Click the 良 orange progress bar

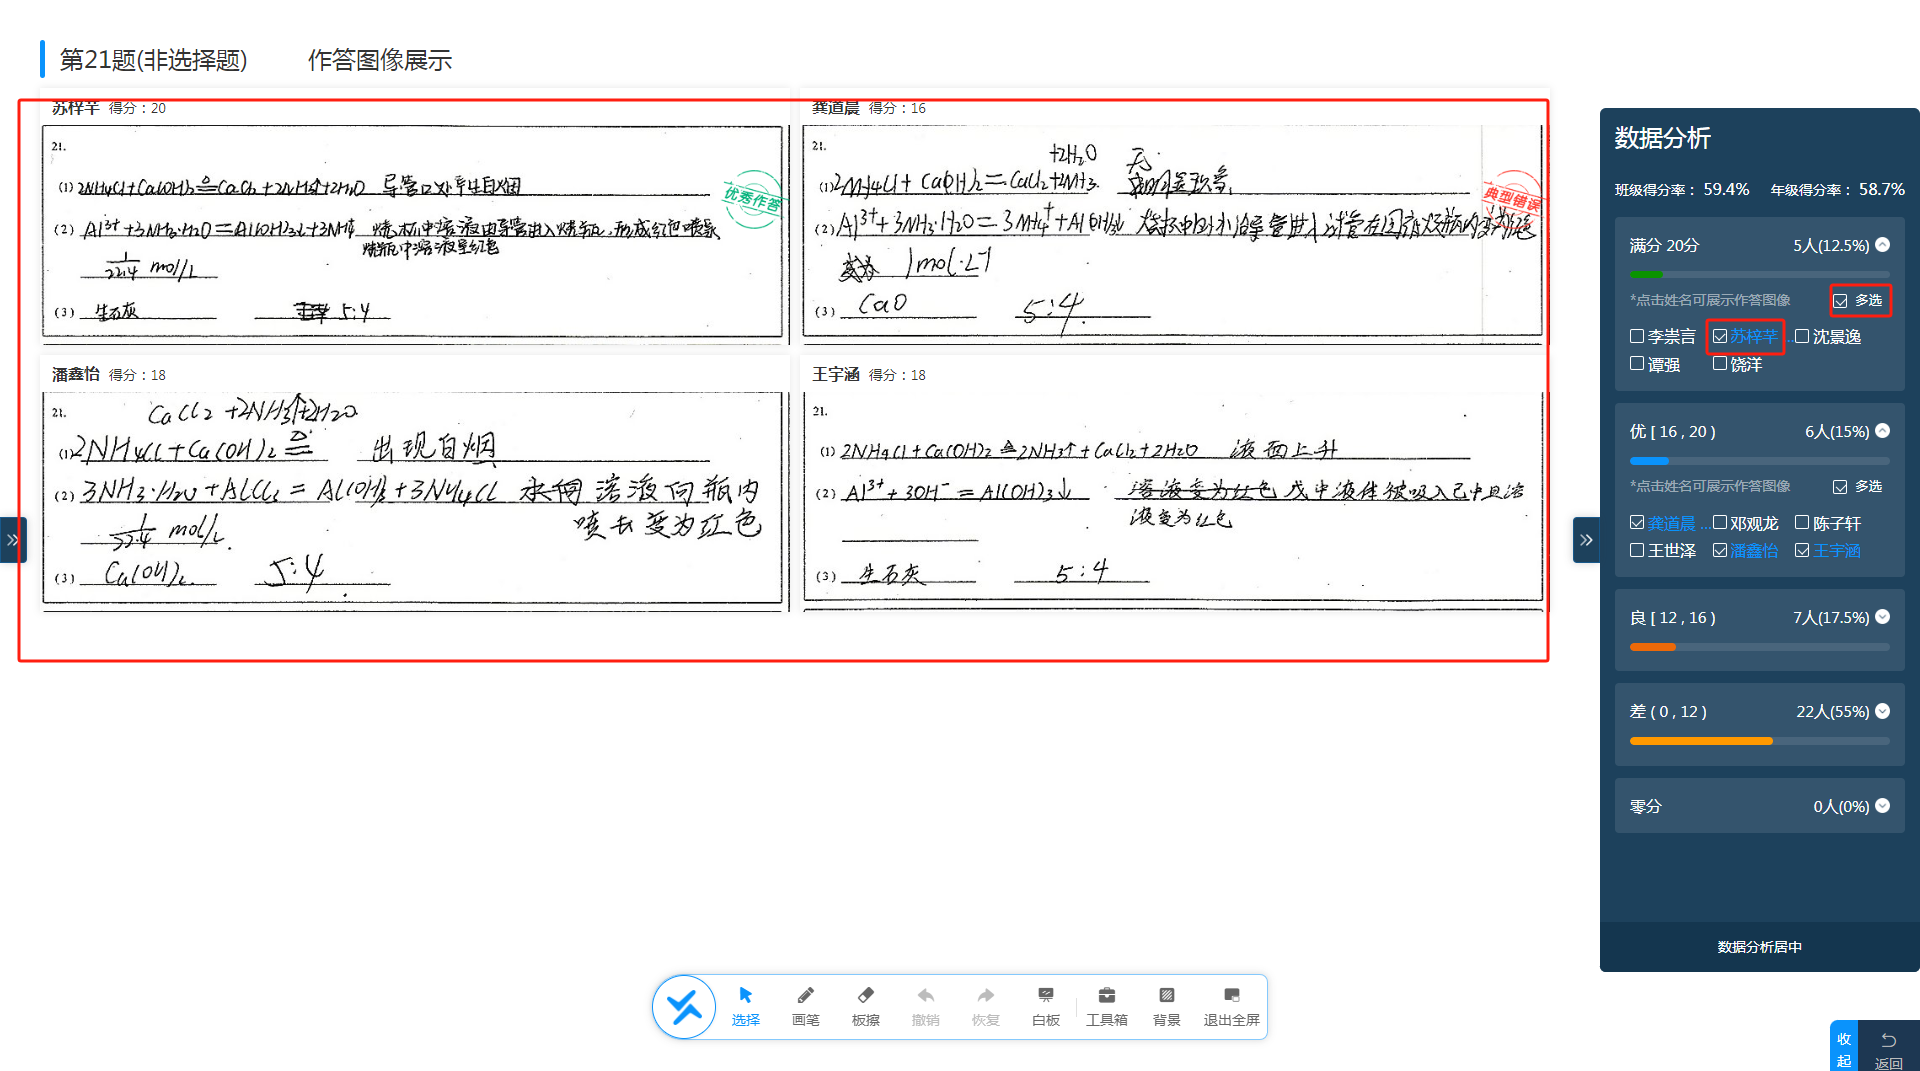click(x=1760, y=647)
